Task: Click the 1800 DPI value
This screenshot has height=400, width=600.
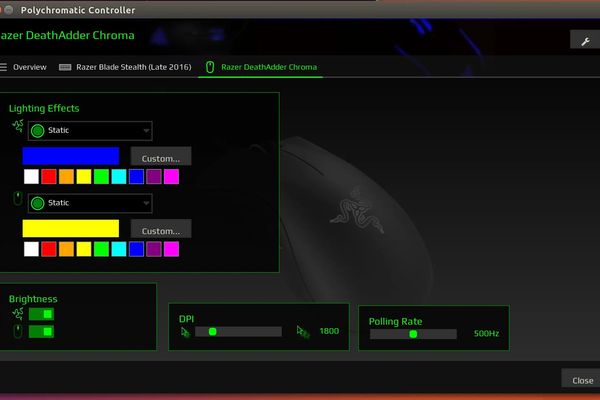Action: [329, 331]
